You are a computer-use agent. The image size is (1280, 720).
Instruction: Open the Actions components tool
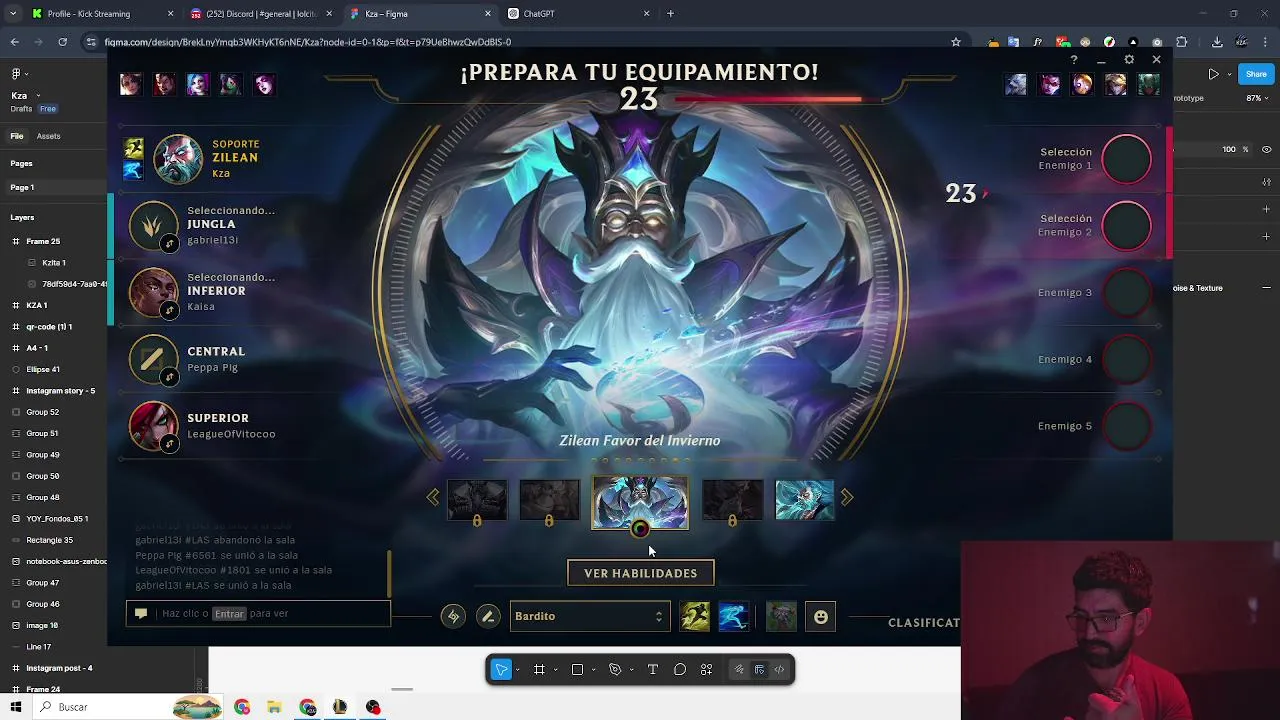(707, 670)
